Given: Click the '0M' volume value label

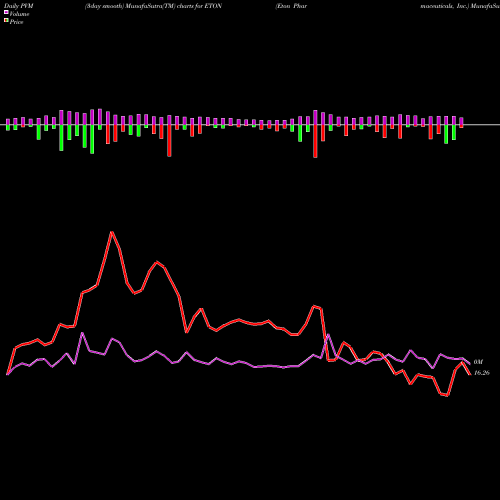Looking at the screenshot, I should (x=478, y=362).
